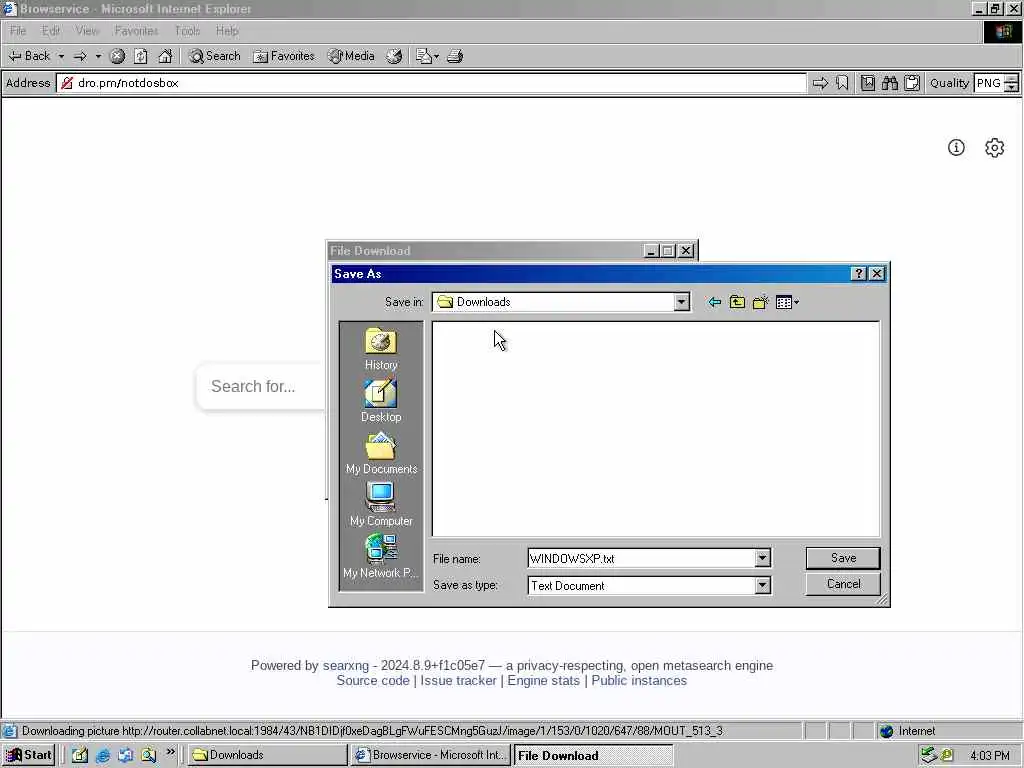Viewport: 1024px width, 768px height.
Task: Open the Issue tracker link
Action: pos(458,680)
